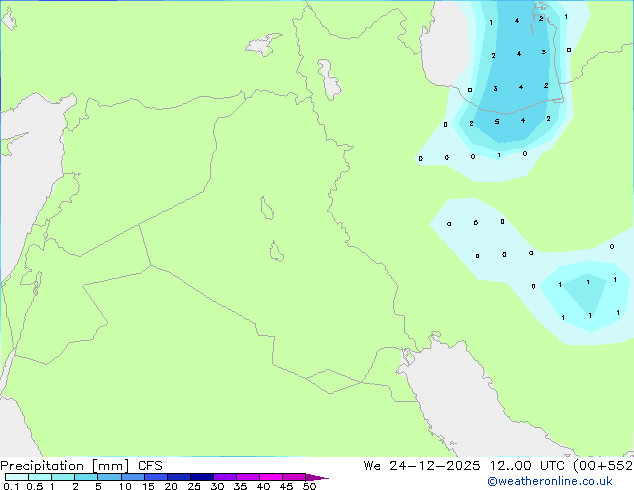Click the '50' legend scale label
Screen dimensions: 634x490
[310, 486]
